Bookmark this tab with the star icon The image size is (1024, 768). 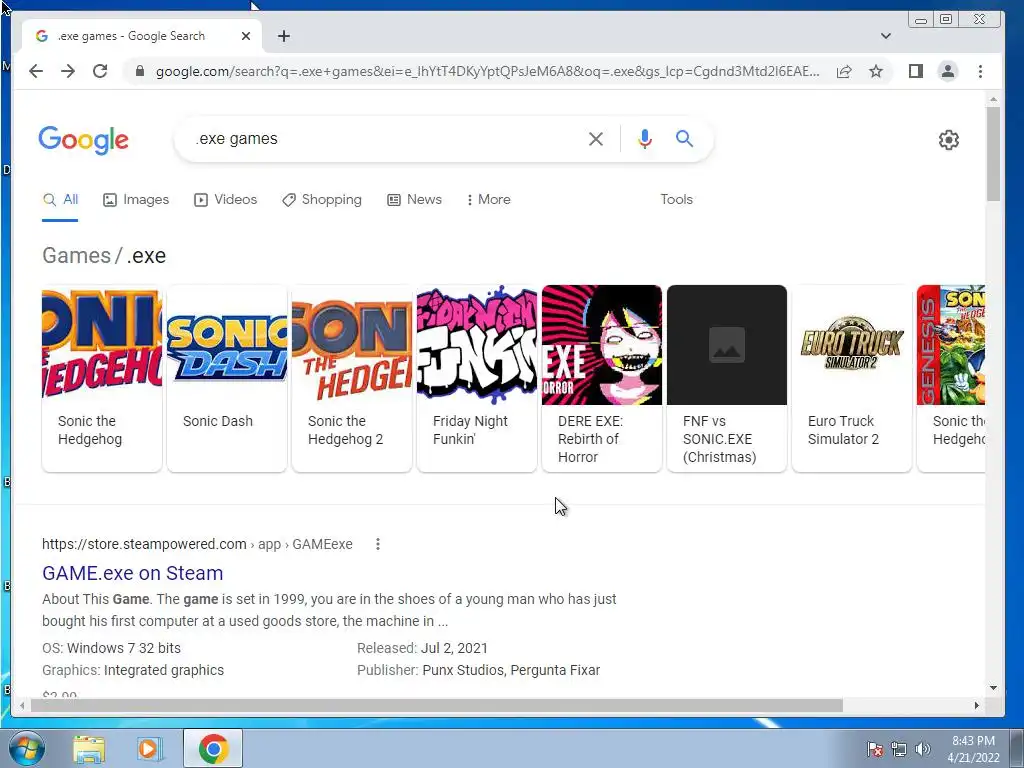click(x=876, y=71)
